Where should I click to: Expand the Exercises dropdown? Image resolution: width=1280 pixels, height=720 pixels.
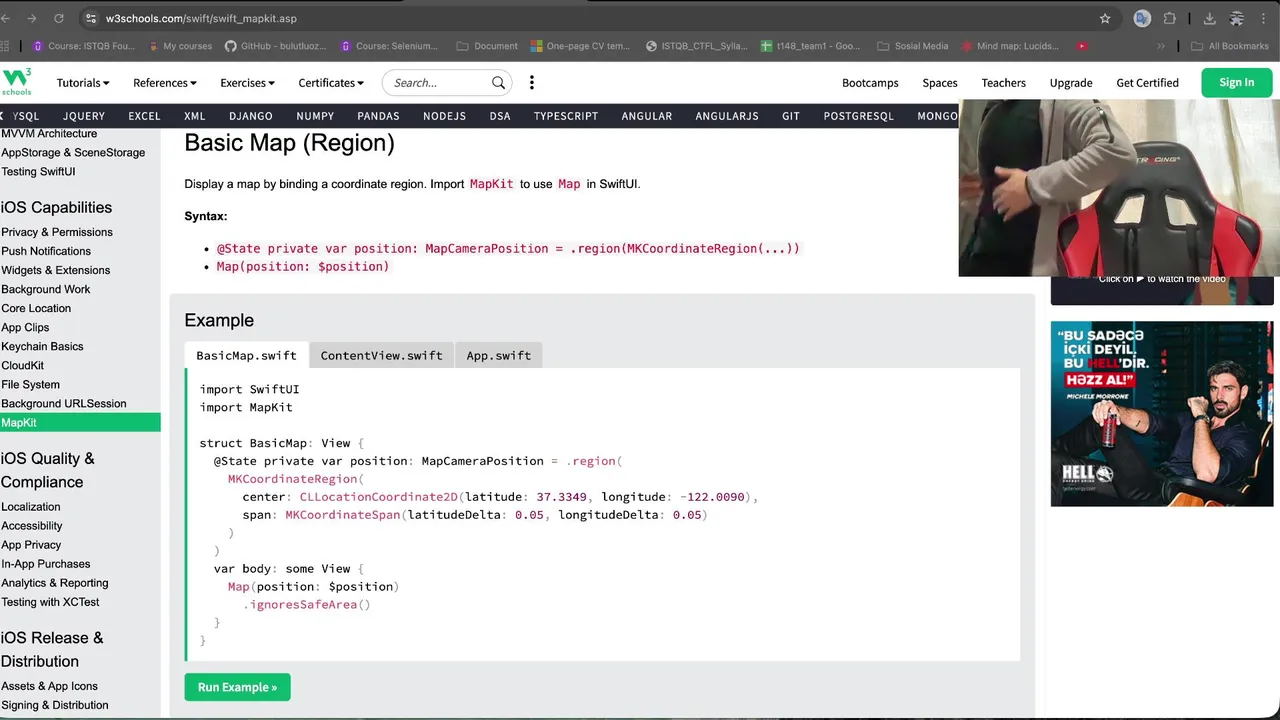coord(247,83)
